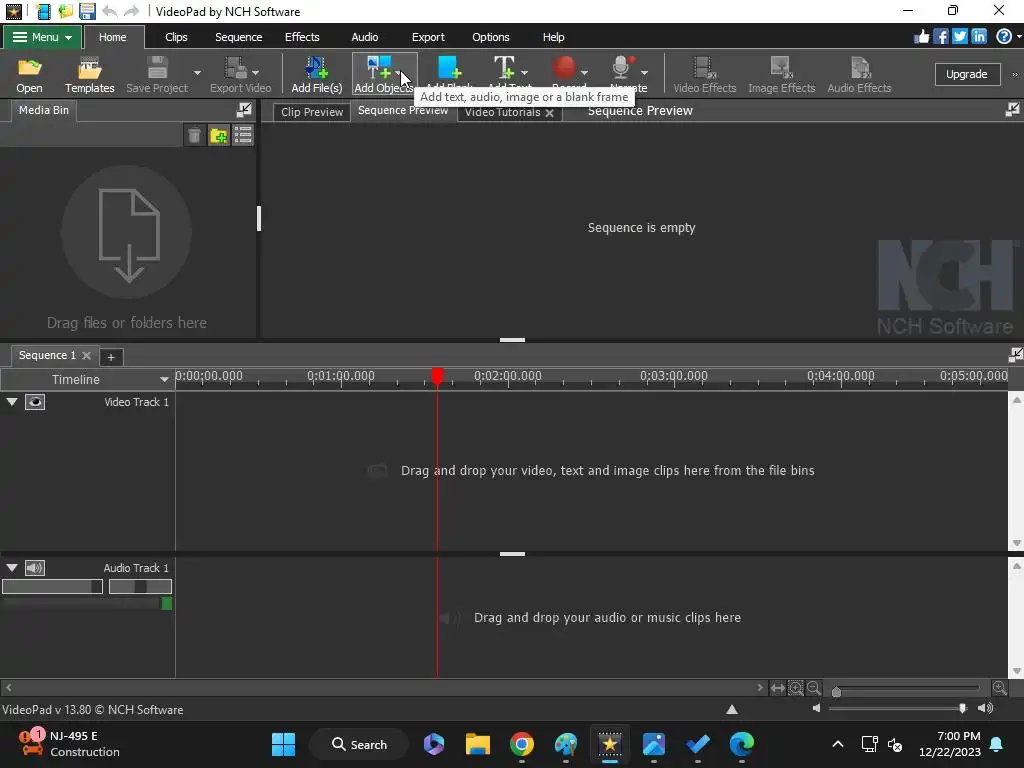Image resolution: width=1024 pixels, height=768 pixels.
Task: Click the red Record button icon
Action: click(564, 67)
